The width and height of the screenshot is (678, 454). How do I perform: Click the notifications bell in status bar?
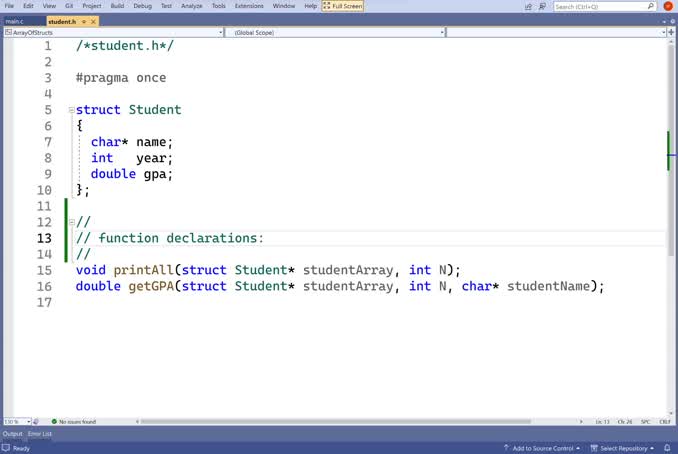point(667,448)
